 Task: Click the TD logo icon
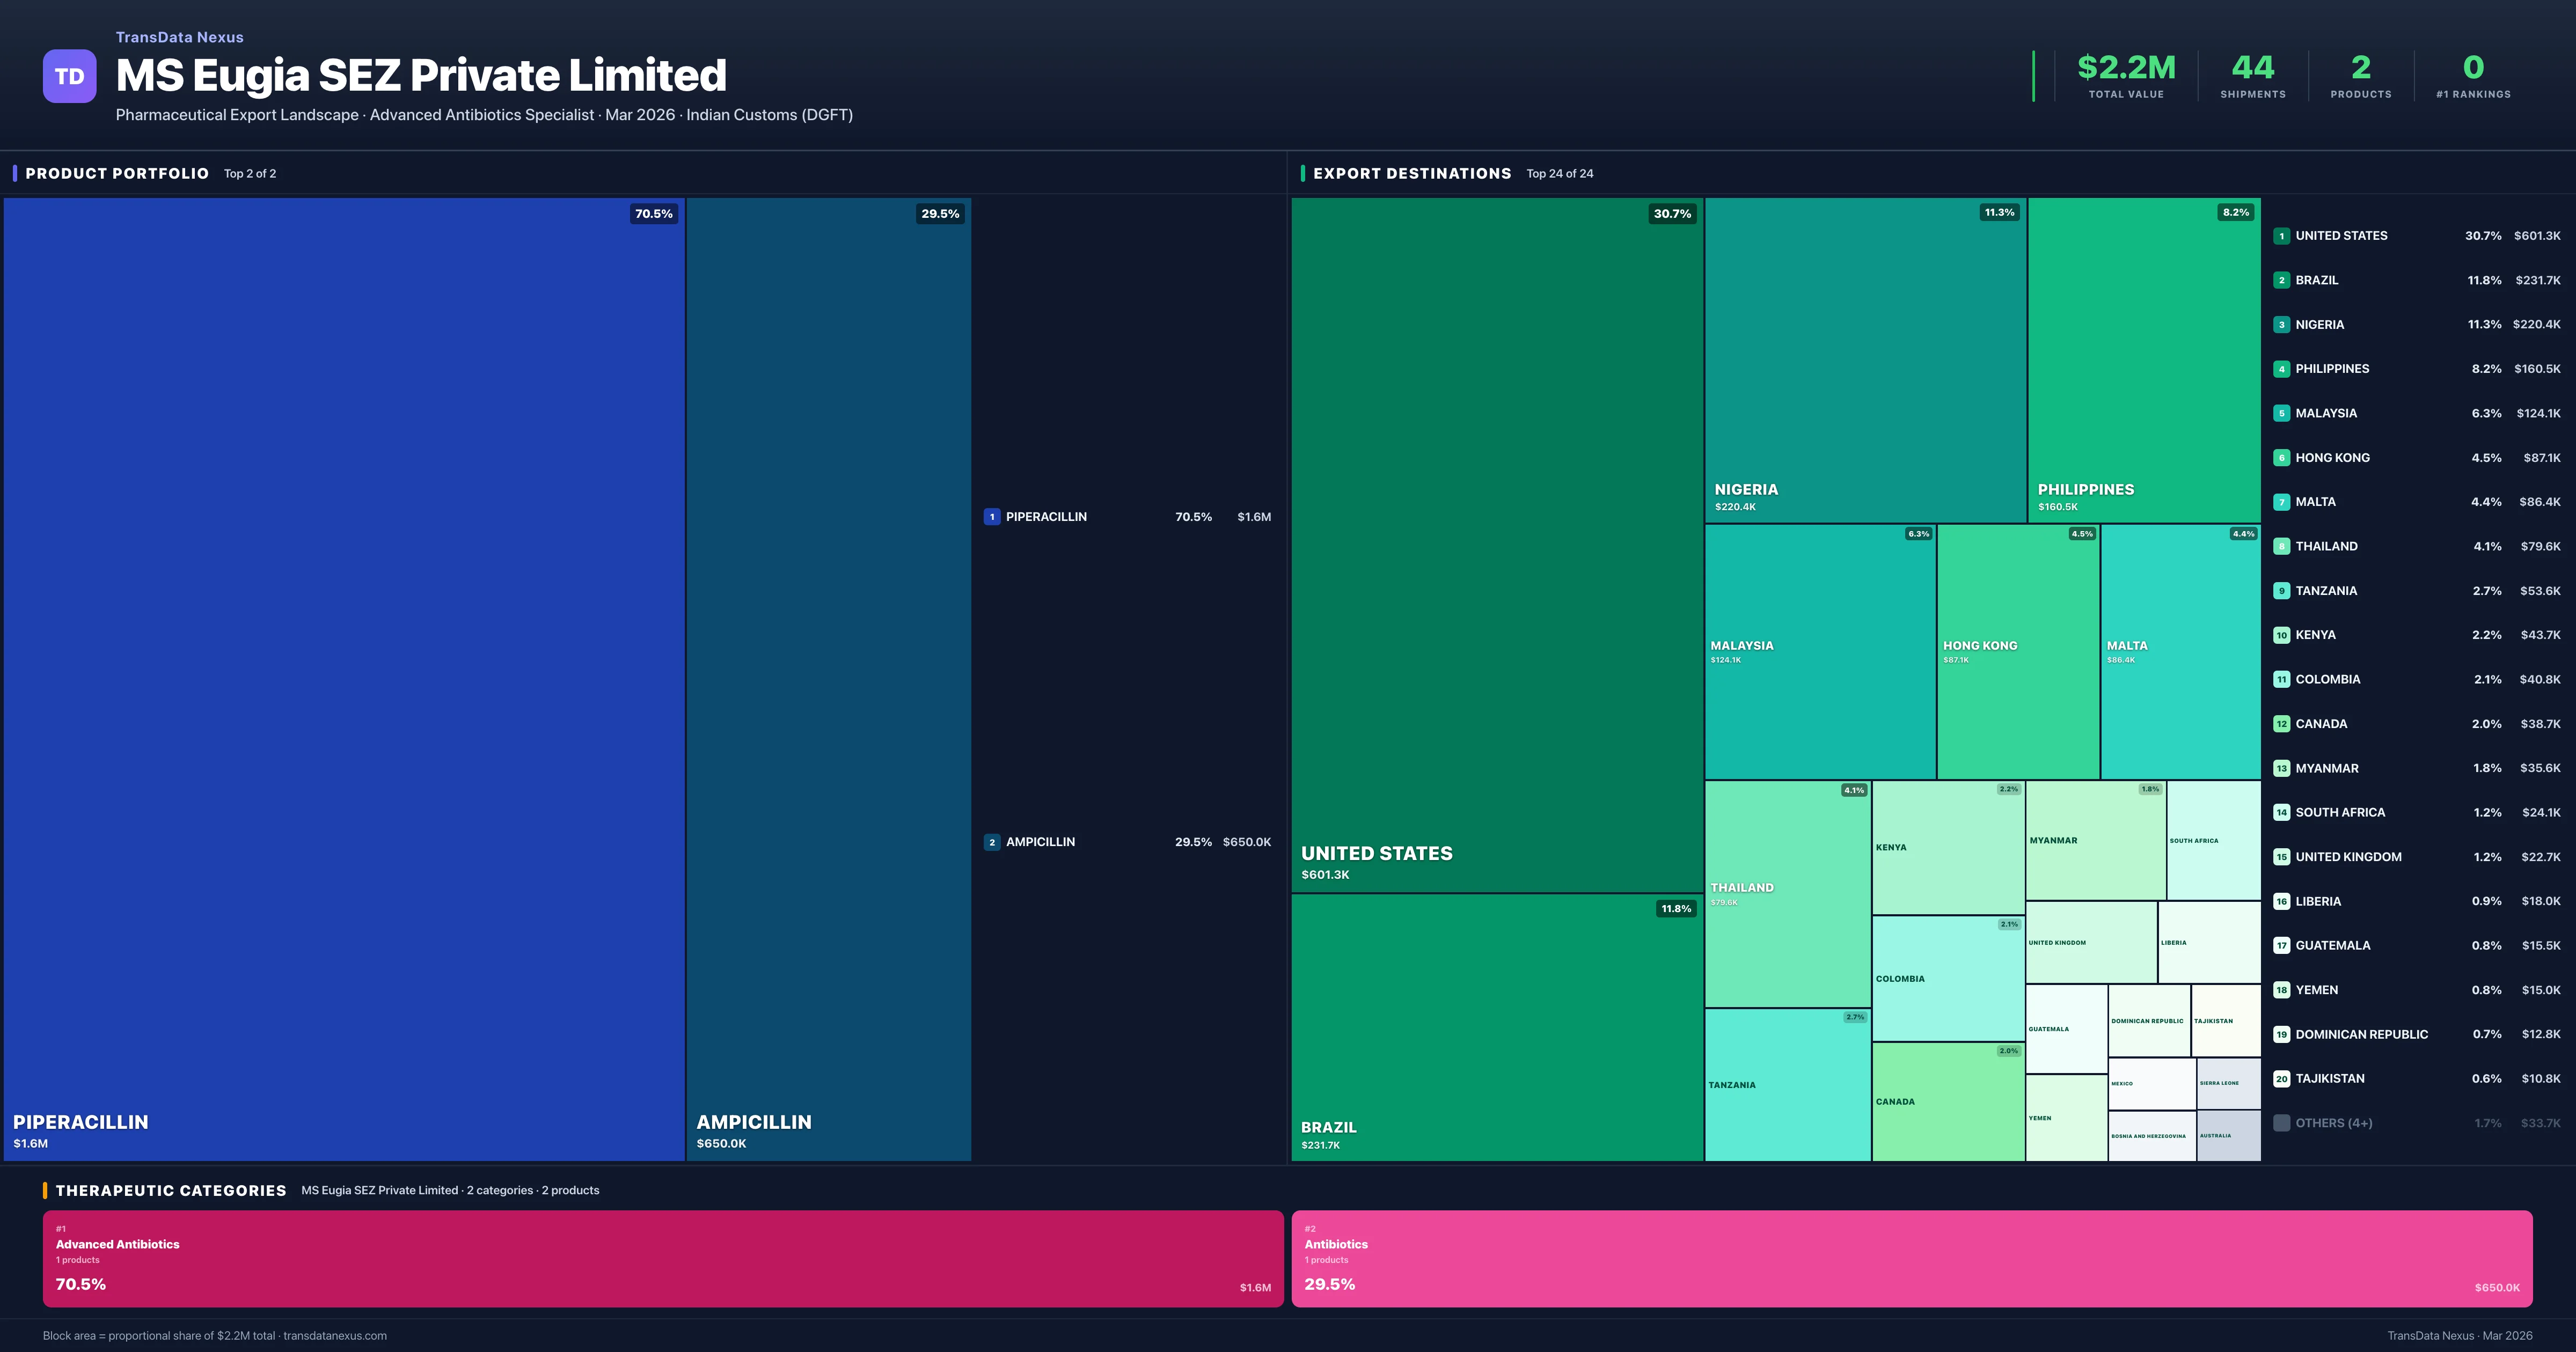[69, 76]
